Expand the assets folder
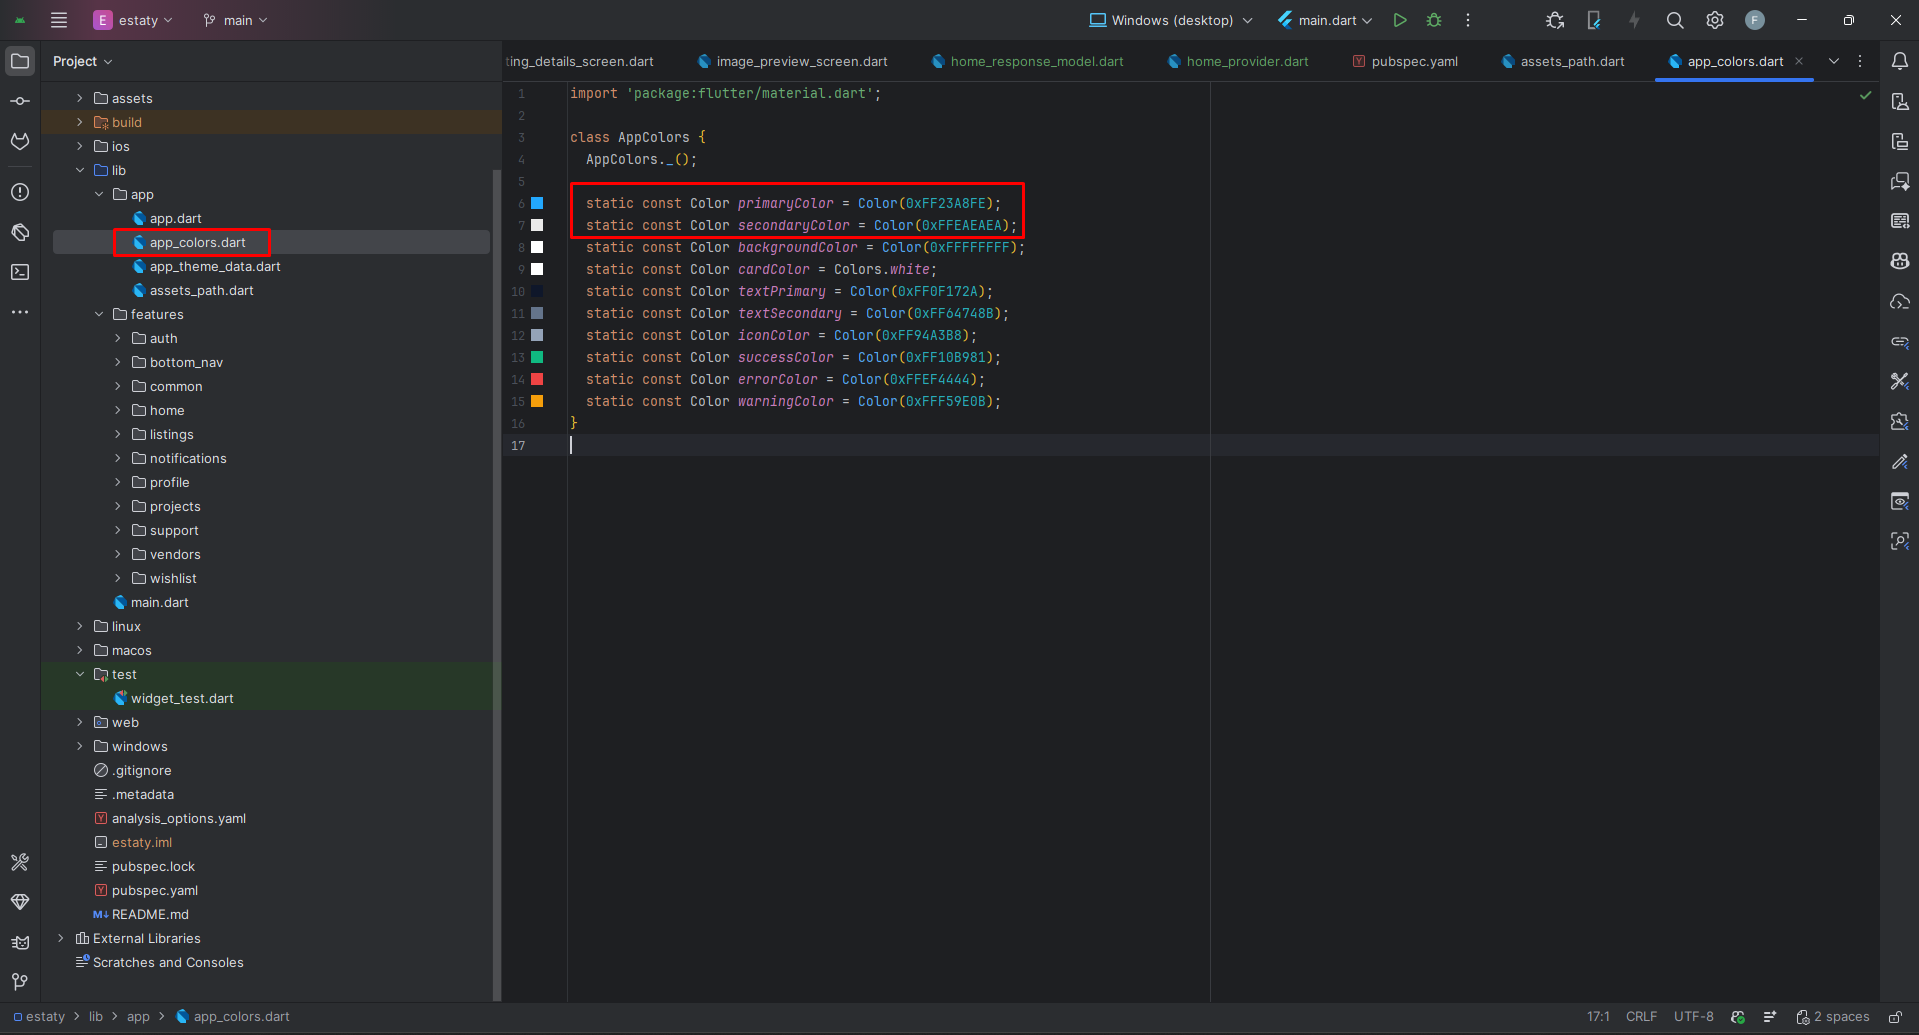Viewport: 1919px width, 1035px height. click(x=80, y=98)
